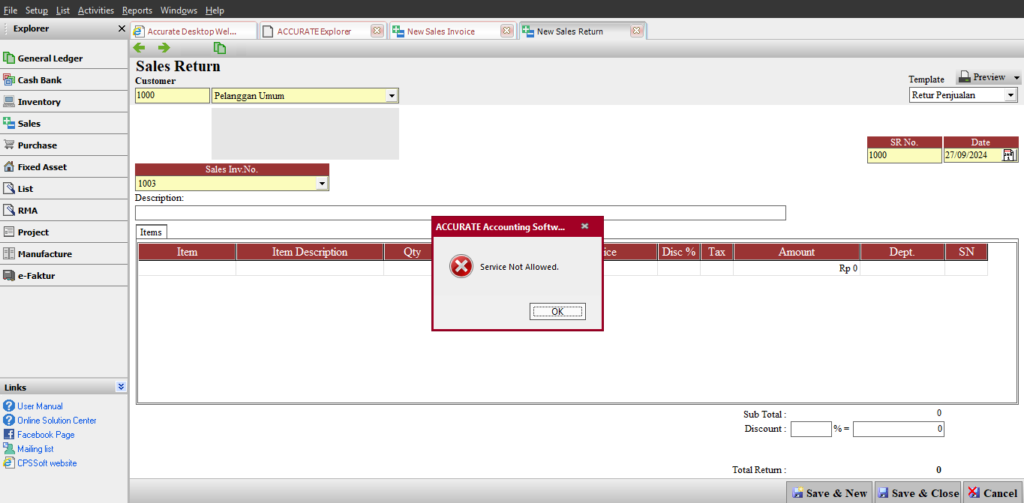This screenshot has width=1024, height=503.
Task: Click the Dept. column header
Action: (x=902, y=252)
